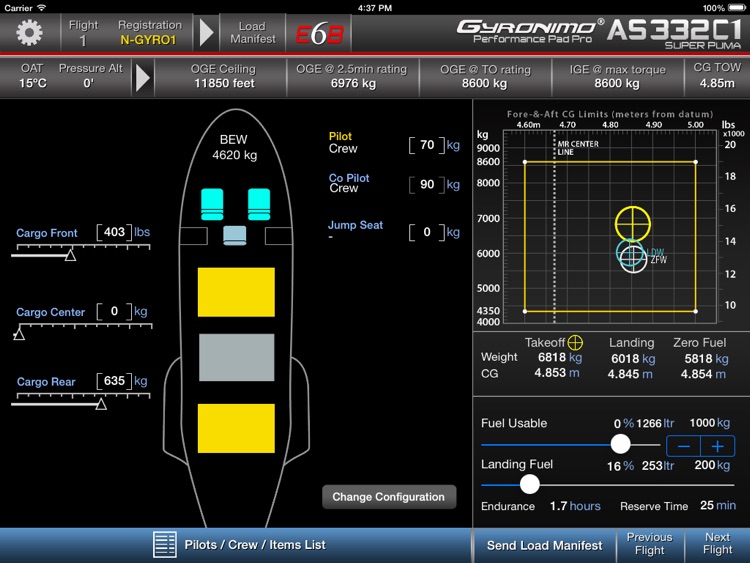The width and height of the screenshot is (750, 563).
Task: Tap the Cargo Front slider handle
Action: click(70, 255)
